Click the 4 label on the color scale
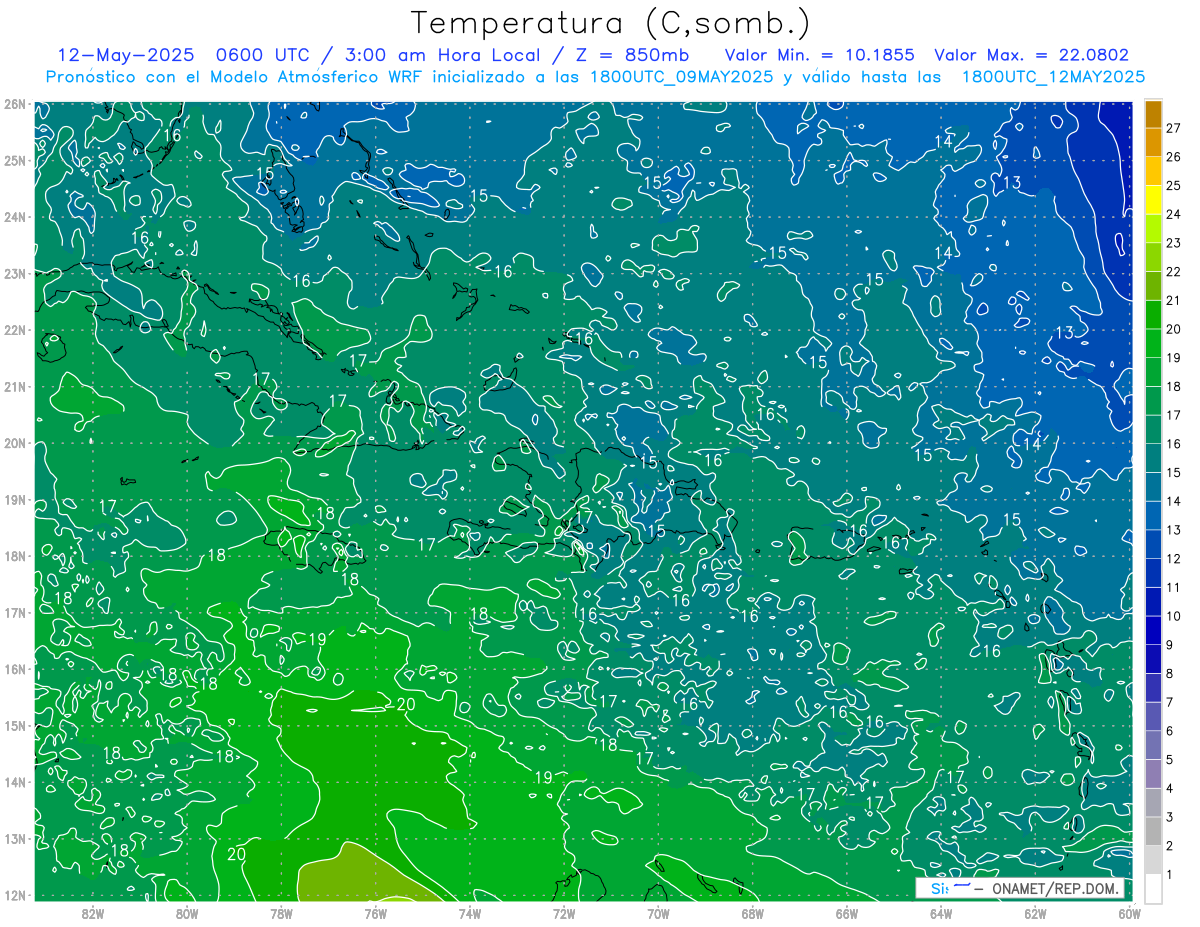Screen dimensions: 1200x927 pyautogui.click(x=1170, y=789)
